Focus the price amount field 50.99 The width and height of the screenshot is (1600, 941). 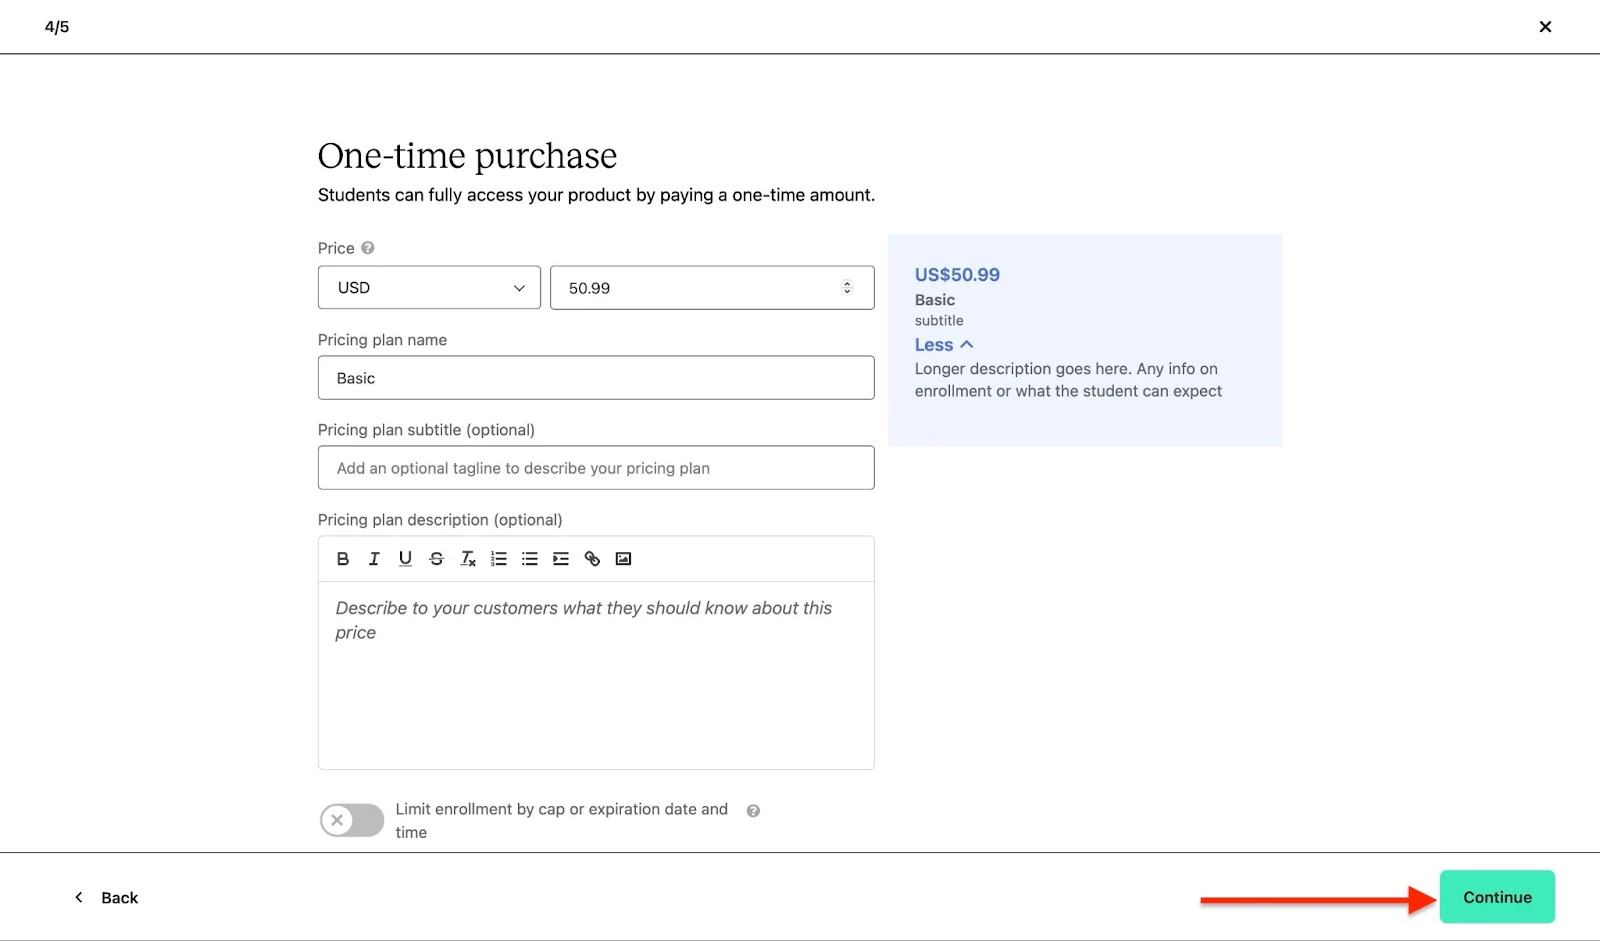(712, 288)
